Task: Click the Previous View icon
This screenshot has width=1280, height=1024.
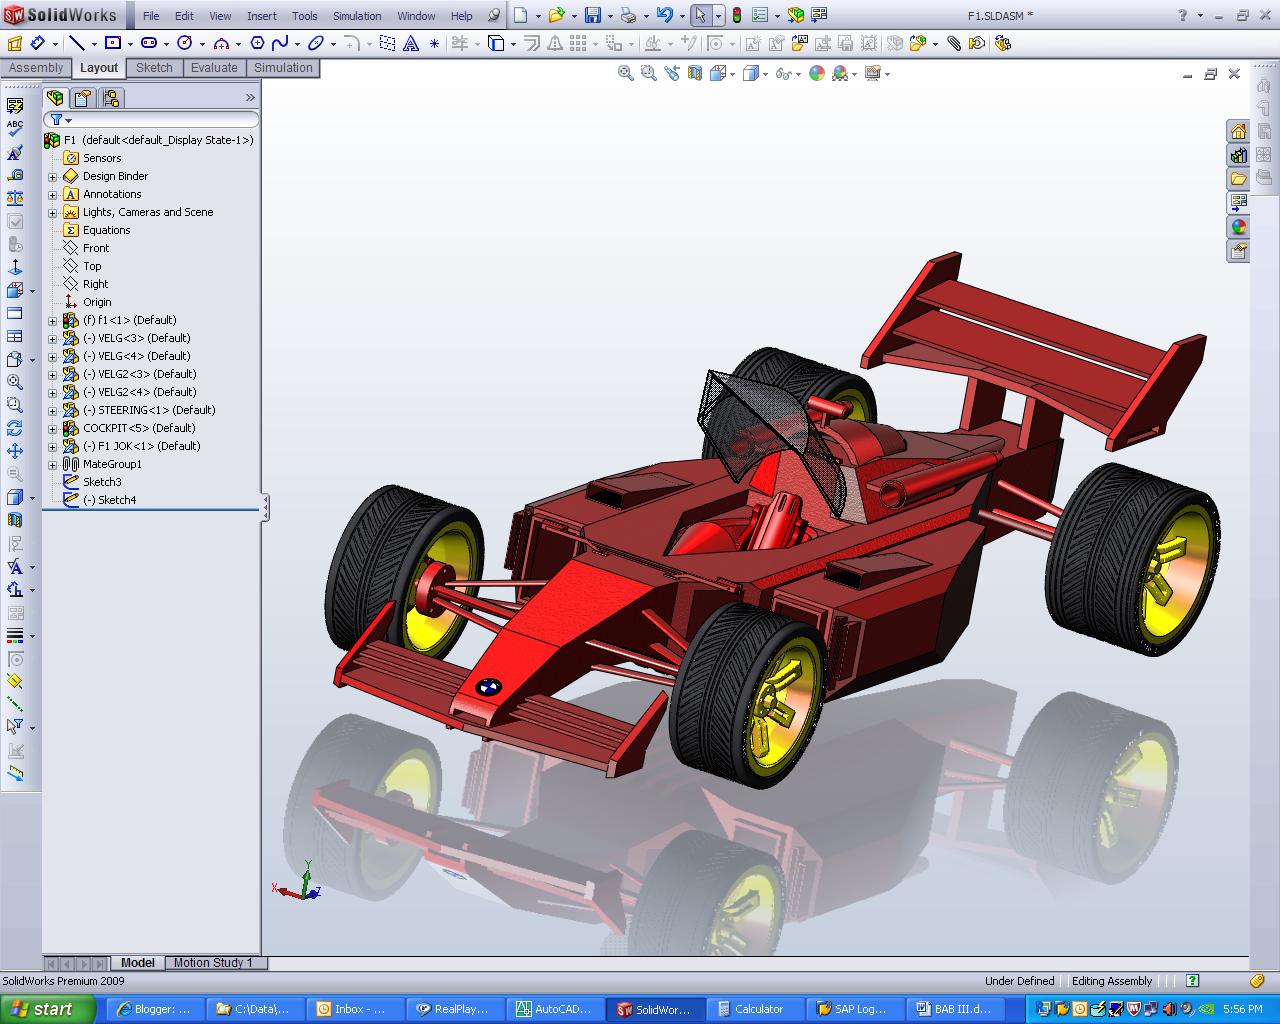Action: click(x=672, y=72)
